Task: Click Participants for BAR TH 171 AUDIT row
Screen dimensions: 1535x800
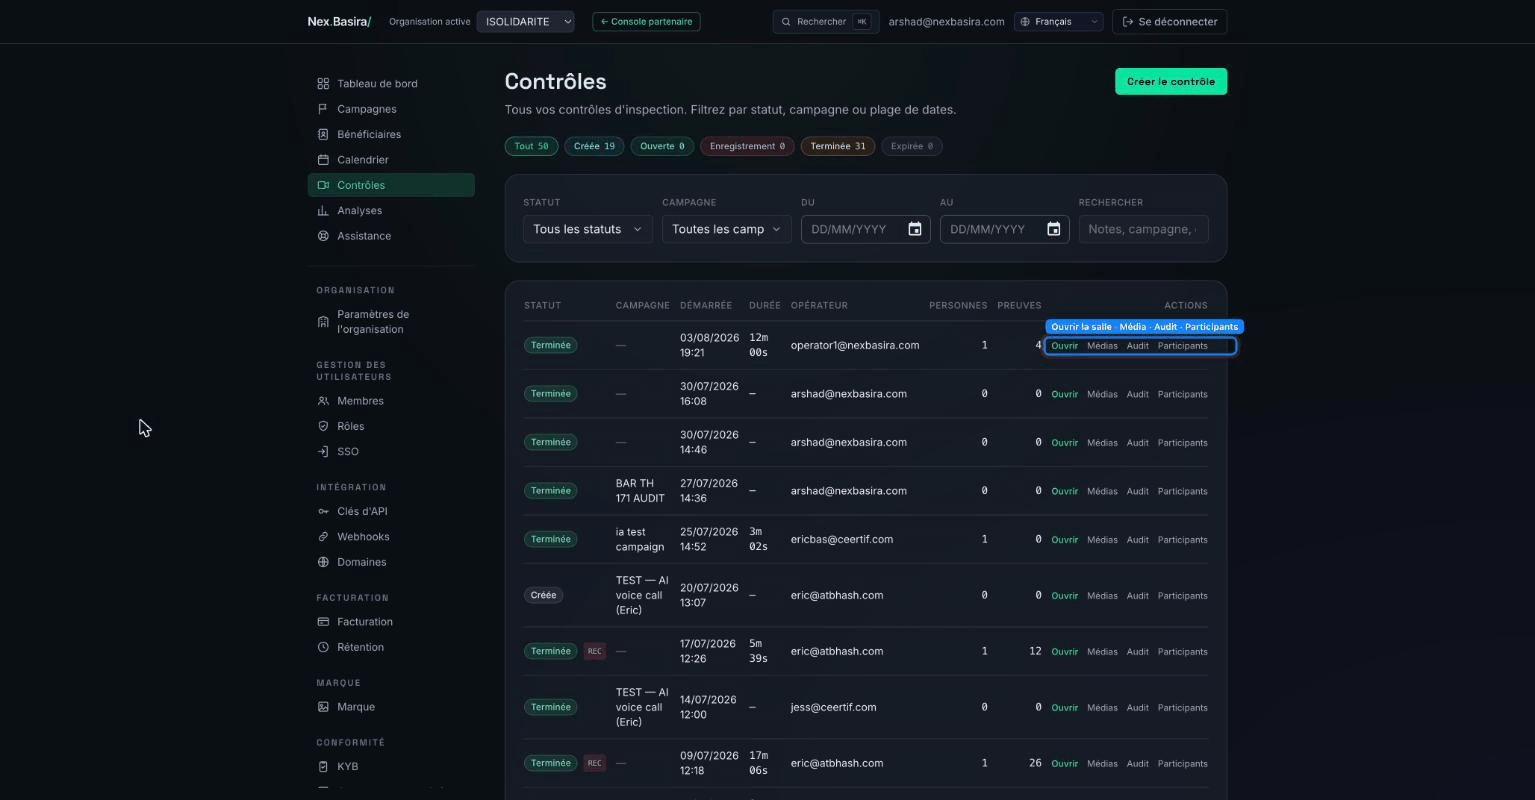Action: (x=1182, y=491)
